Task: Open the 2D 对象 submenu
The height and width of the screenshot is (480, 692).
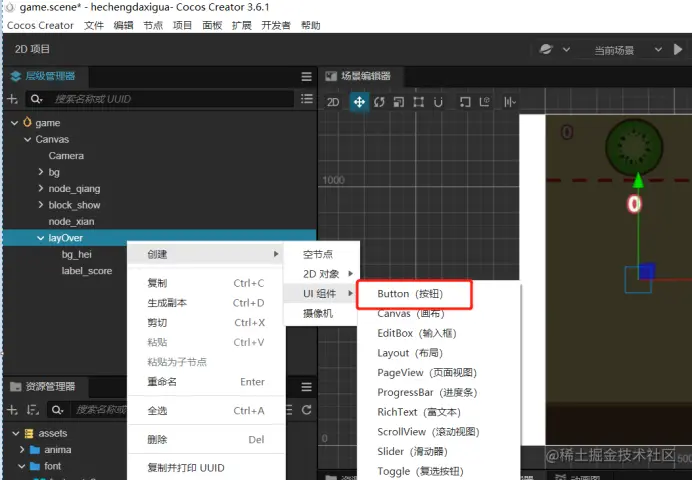Action: (x=322, y=274)
